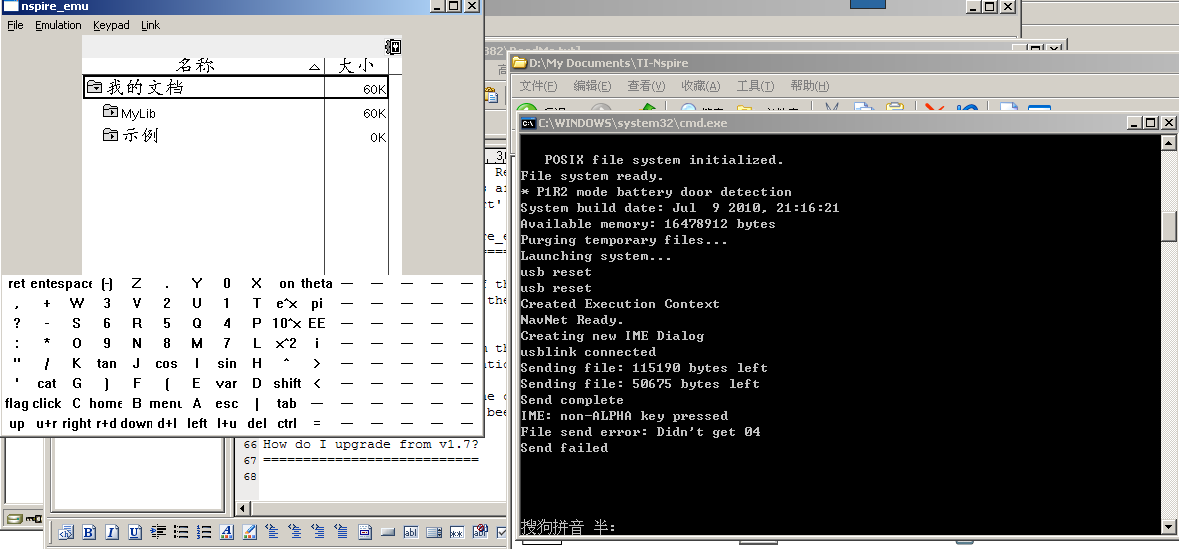Click the 'tab' key on the keypad

pos(286,404)
